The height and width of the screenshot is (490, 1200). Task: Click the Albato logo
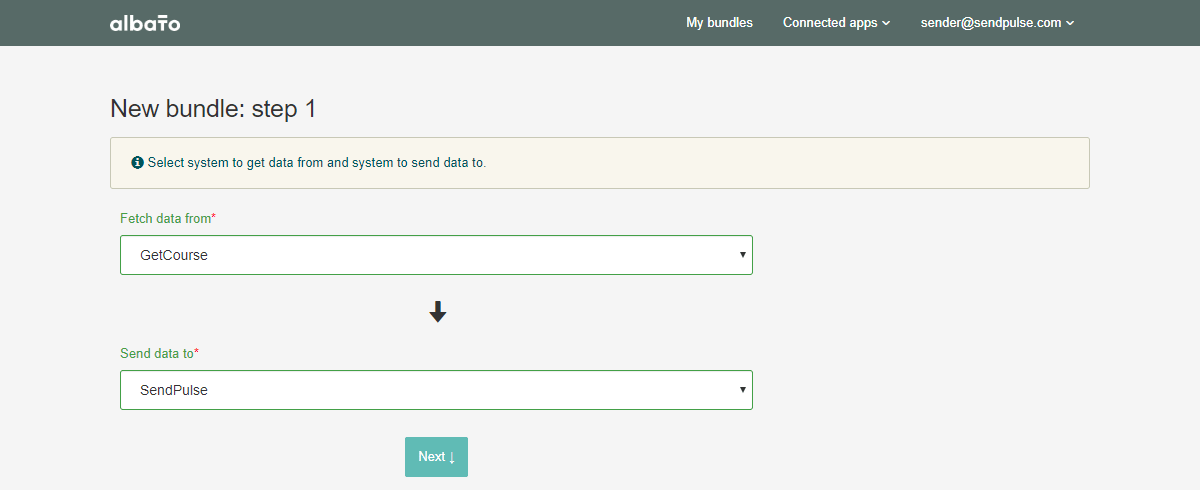point(145,23)
